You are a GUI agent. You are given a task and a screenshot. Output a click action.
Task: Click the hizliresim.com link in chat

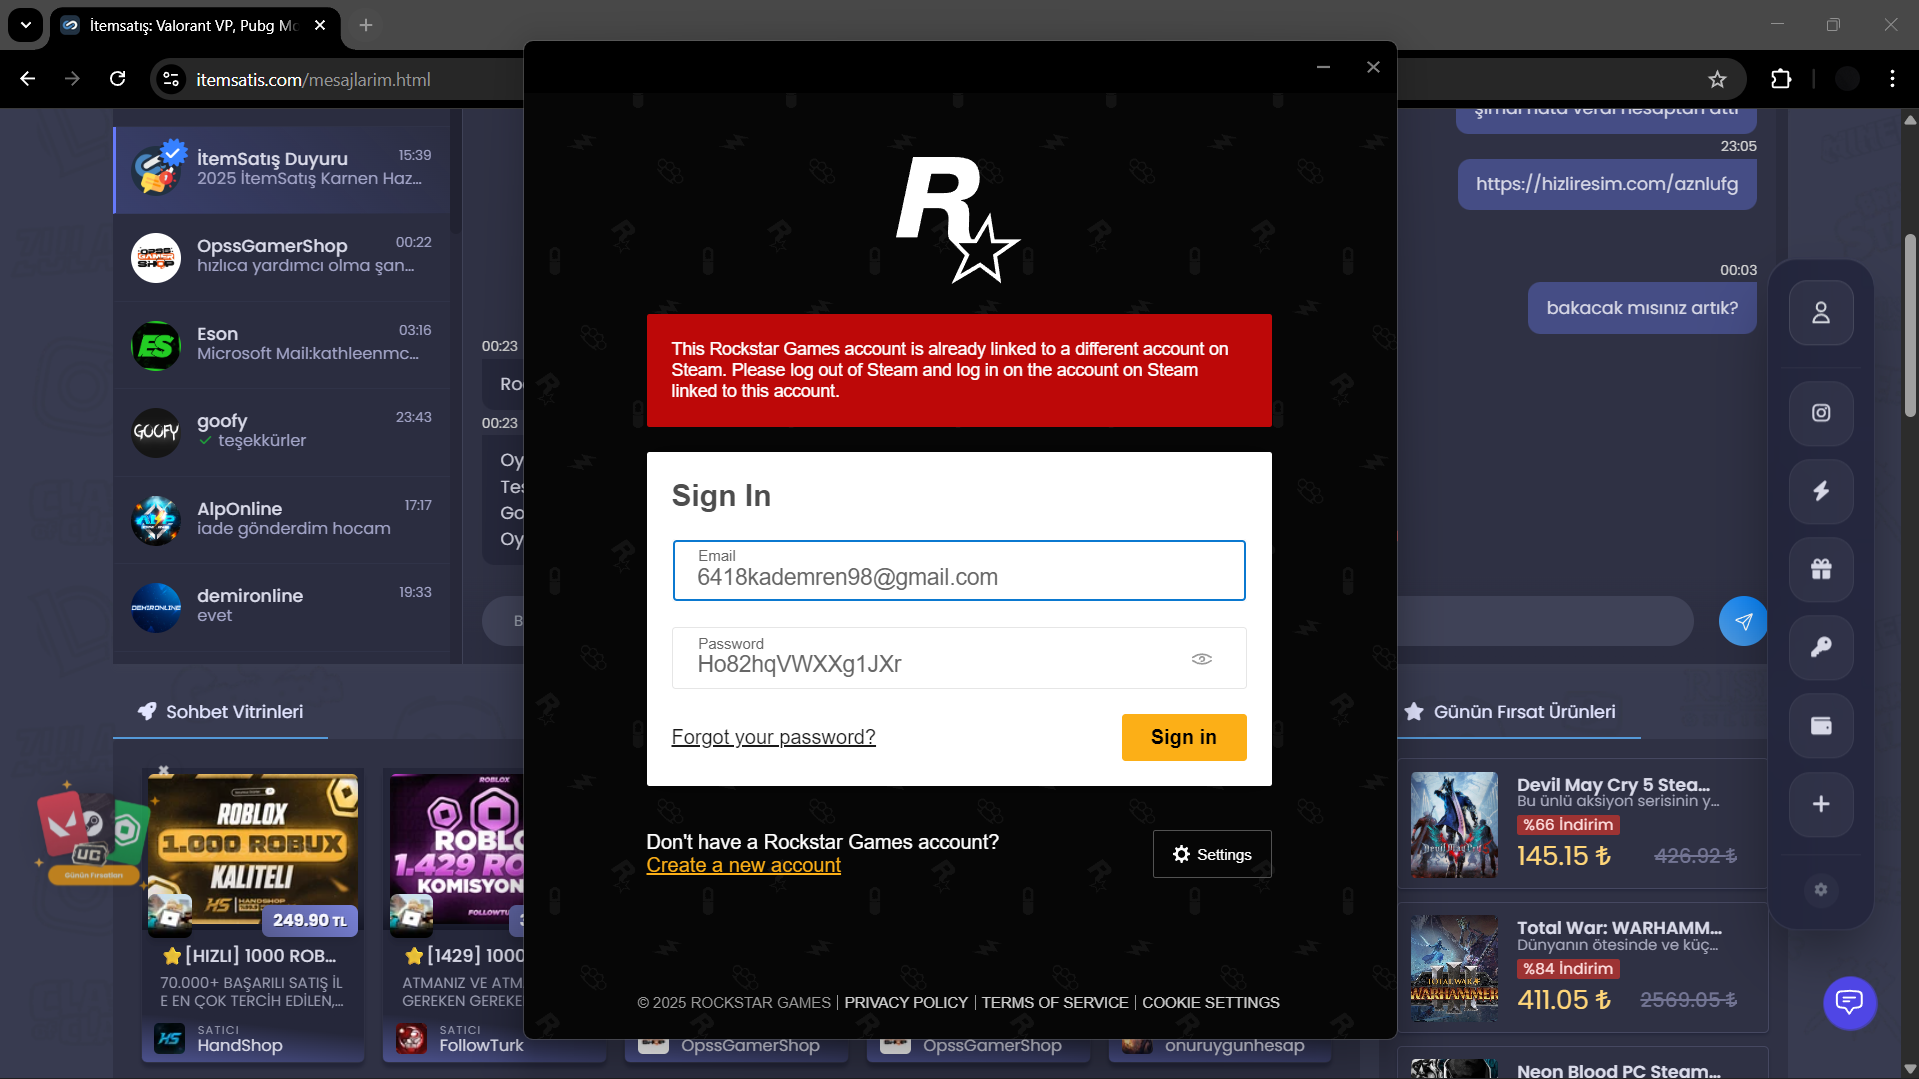1606,184
